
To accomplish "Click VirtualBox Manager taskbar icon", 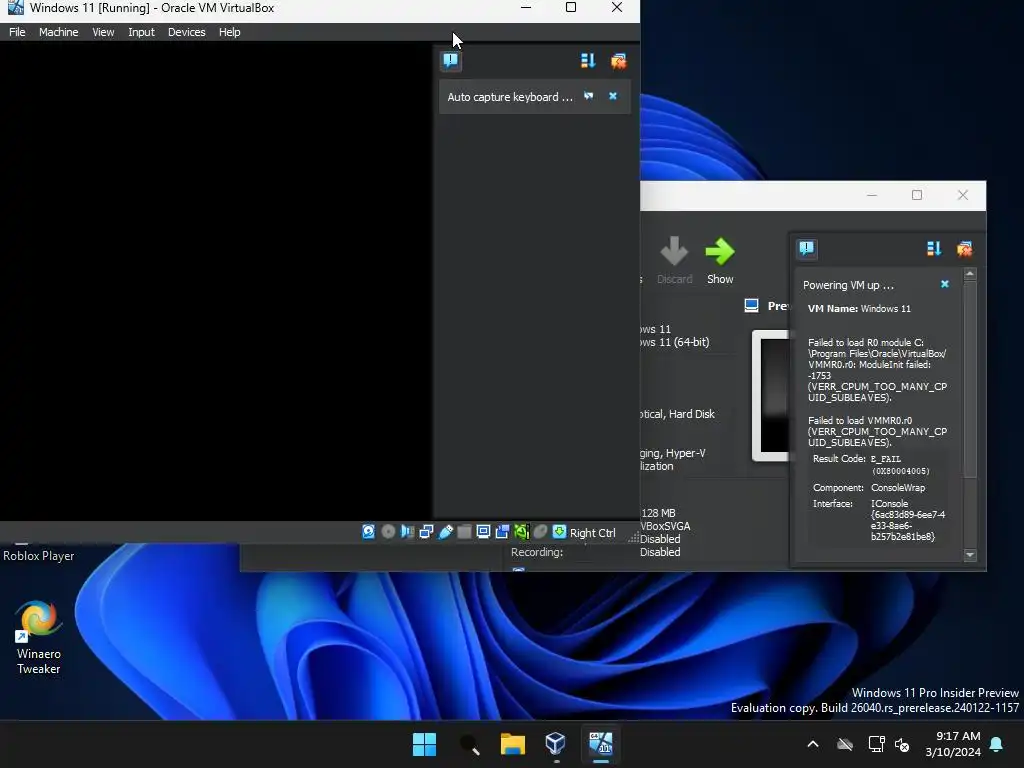I will (556, 744).
